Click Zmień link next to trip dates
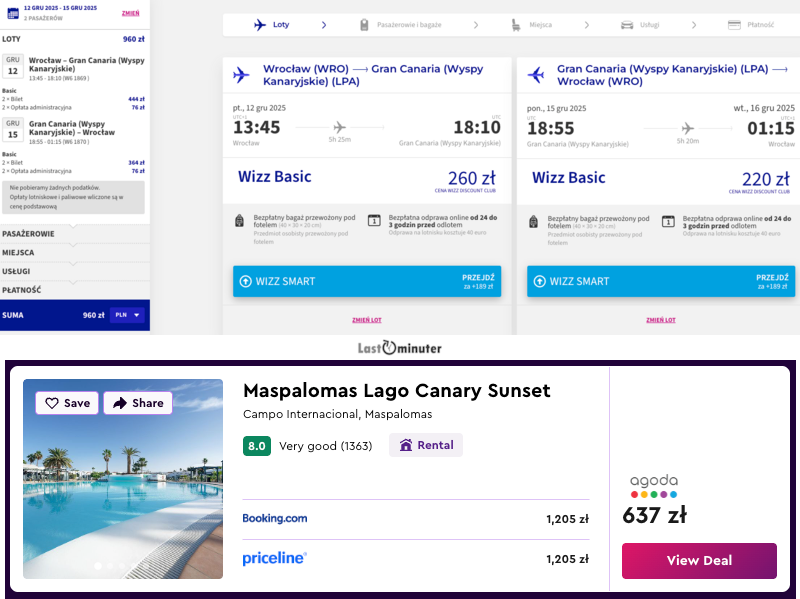The height and width of the screenshot is (599, 800). coord(130,13)
